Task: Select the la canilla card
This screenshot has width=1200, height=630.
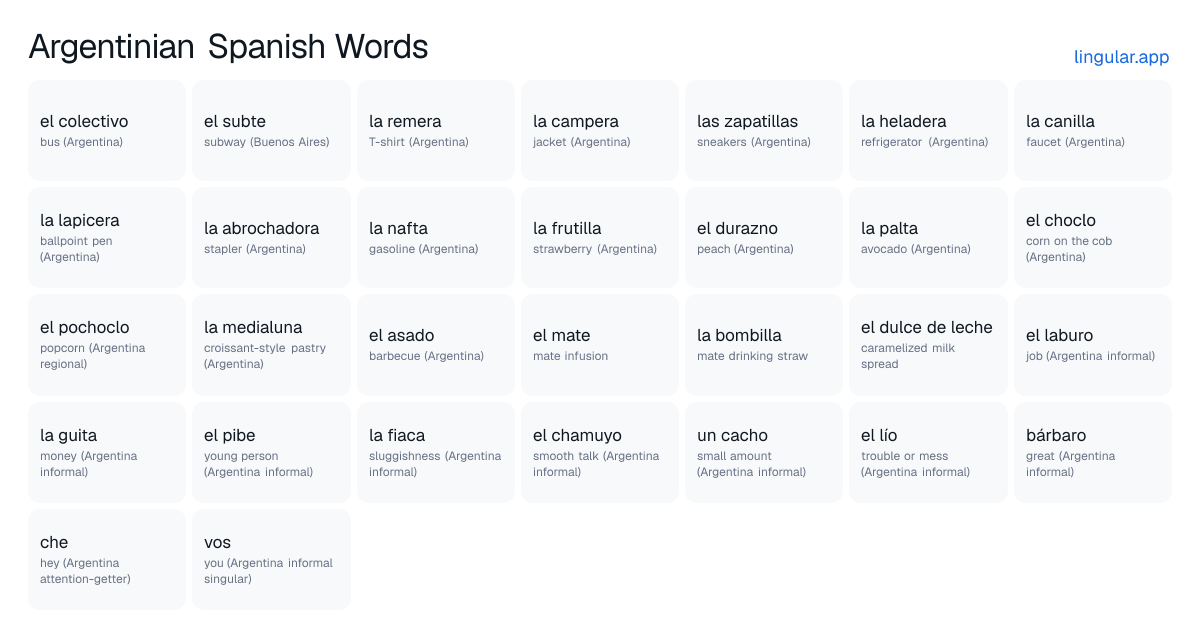Action: [1093, 131]
